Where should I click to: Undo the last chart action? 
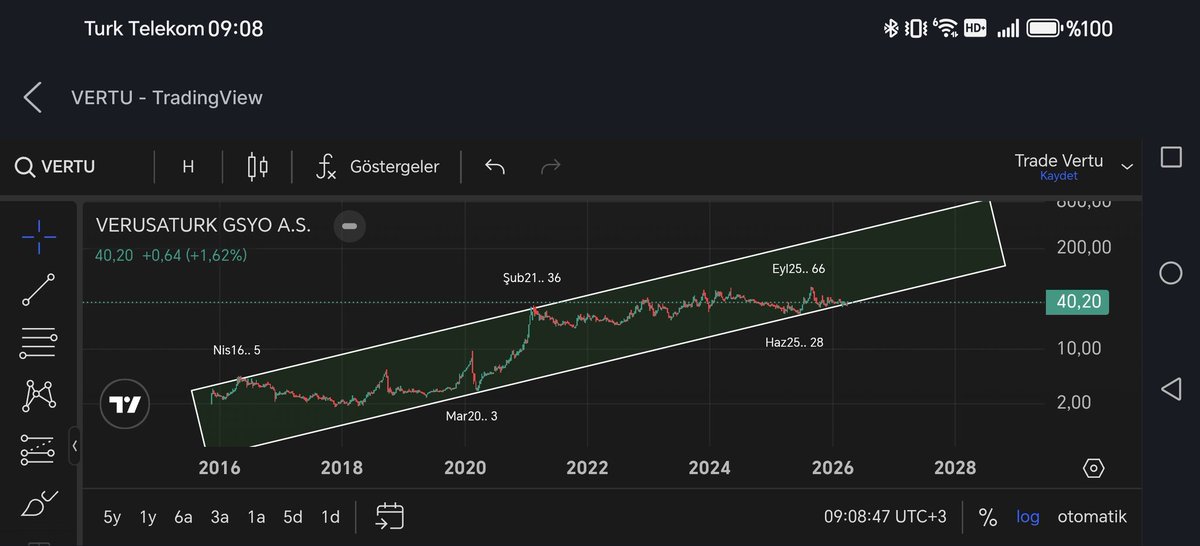[x=494, y=167]
